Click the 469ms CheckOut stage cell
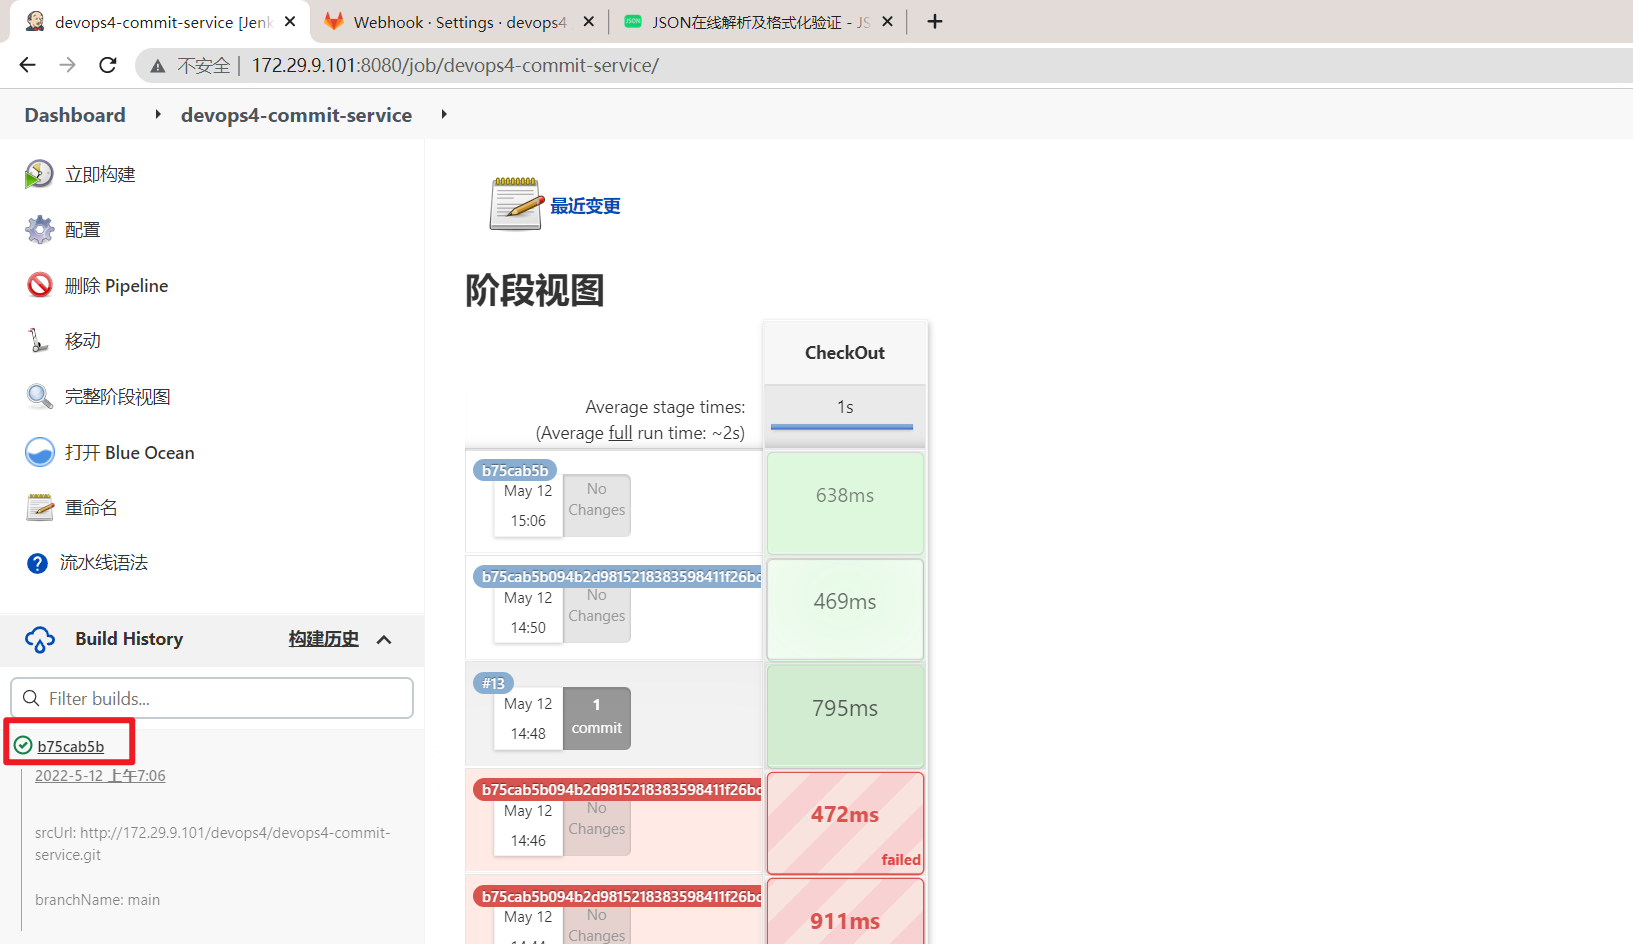1633x944 pixels. 845,609
